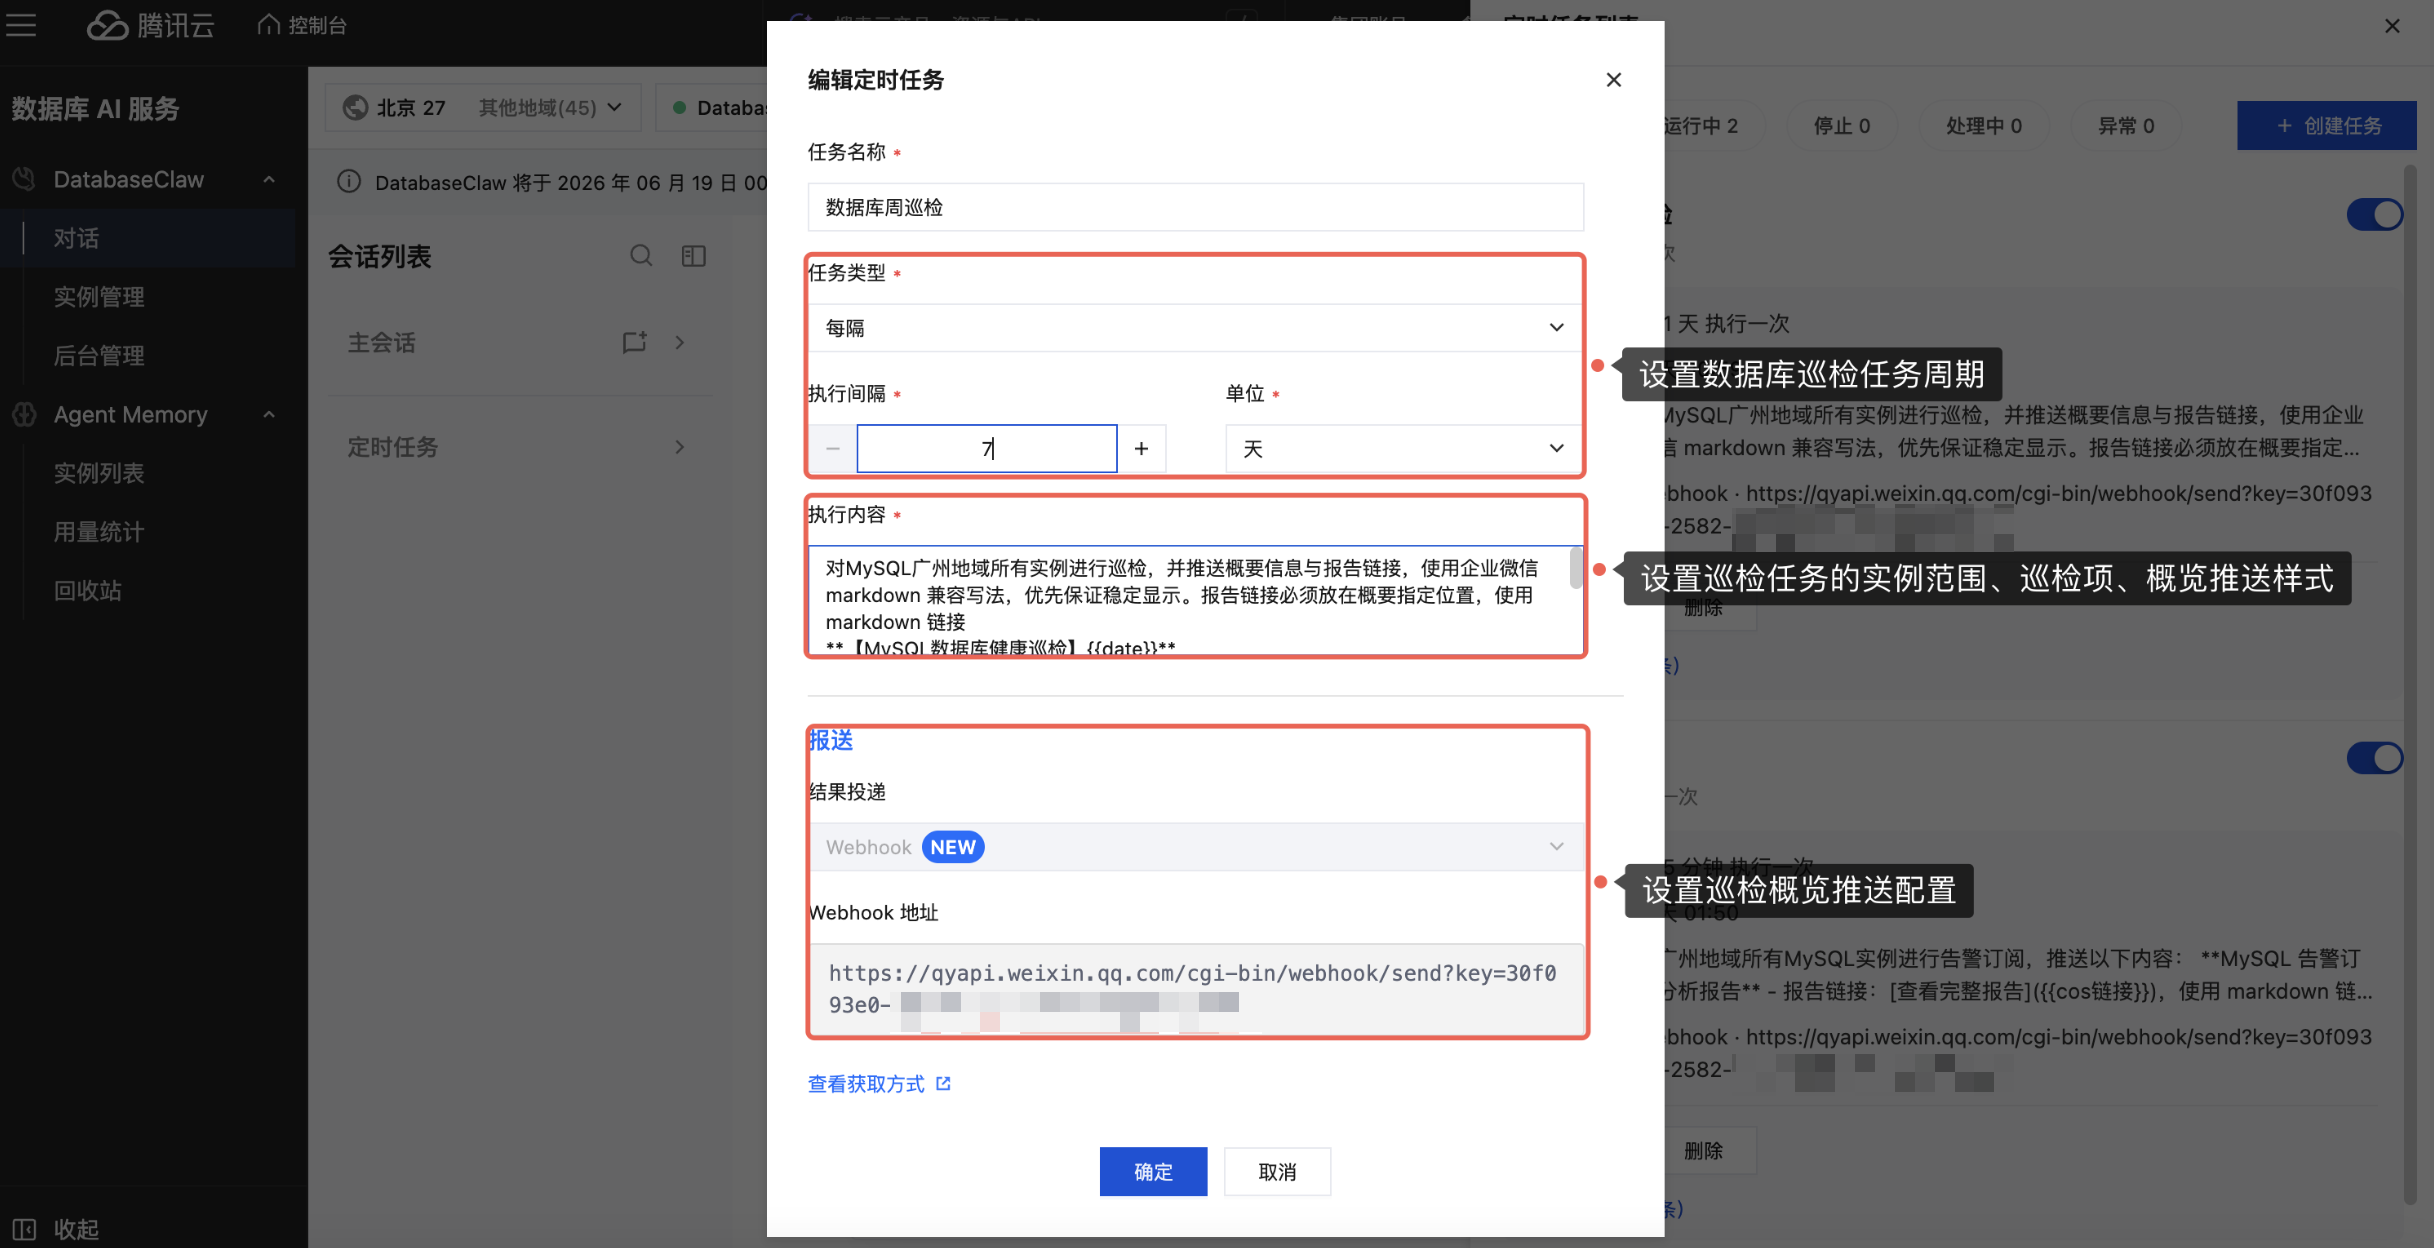2434x1248 pixels.
Task: Click the 数据库 AI 服务 sidebar title
Action: pyautogui.click(x=95, y=109)
